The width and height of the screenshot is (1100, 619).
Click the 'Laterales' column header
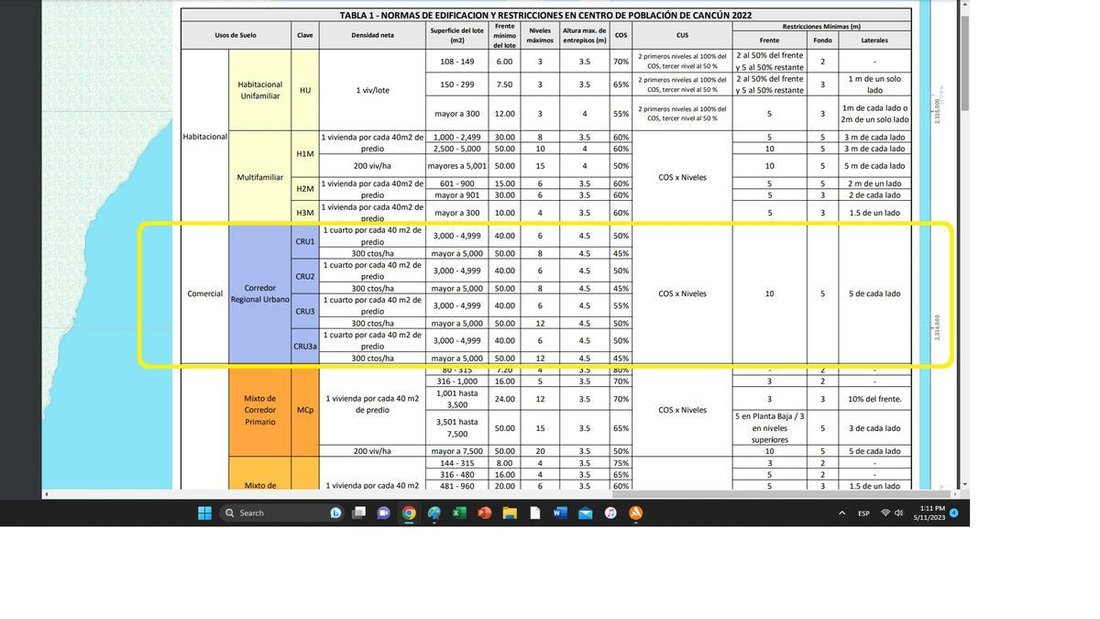[x=875, y=40]
